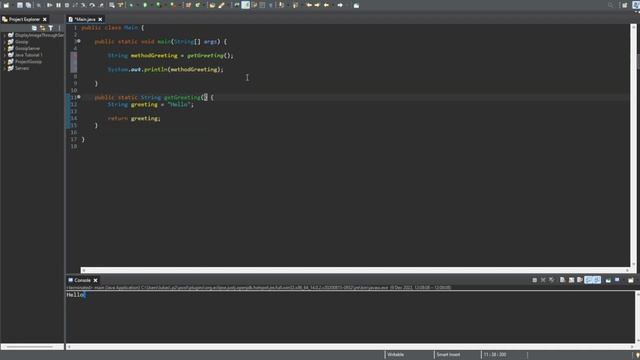Close the Main.java editor tab

tap(100, 19)
